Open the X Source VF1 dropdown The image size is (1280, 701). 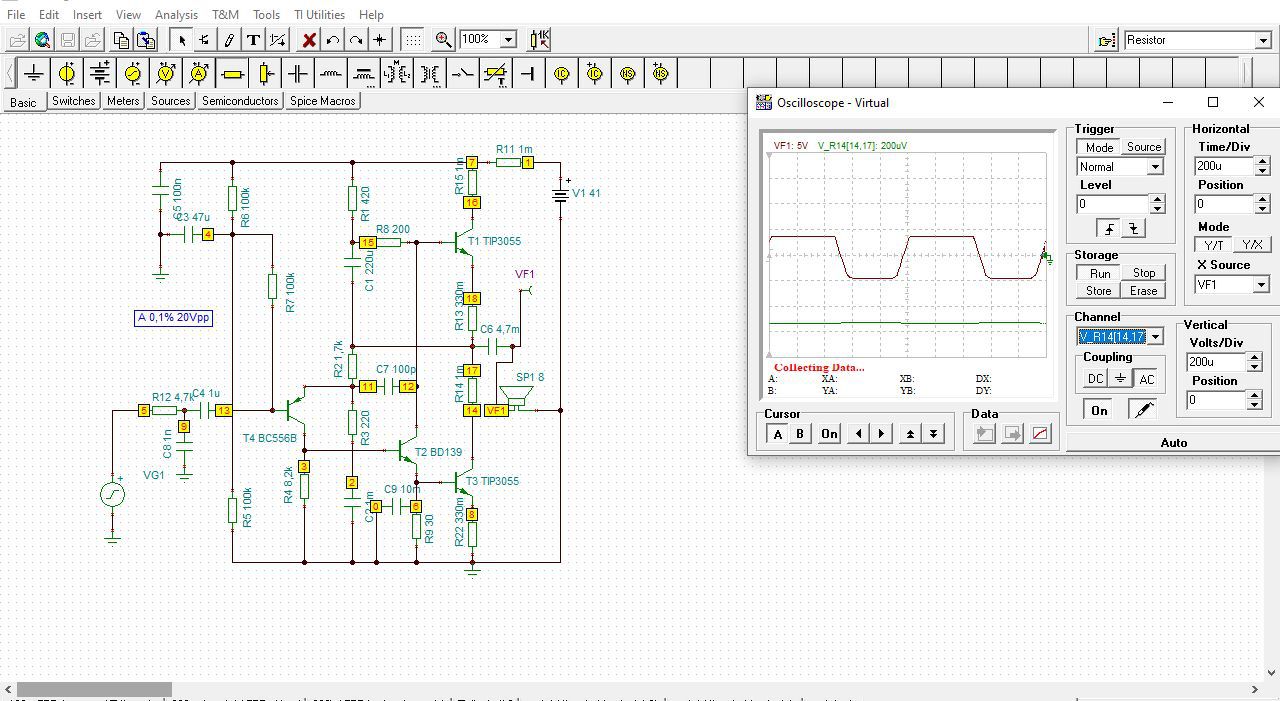[1261, 285]
